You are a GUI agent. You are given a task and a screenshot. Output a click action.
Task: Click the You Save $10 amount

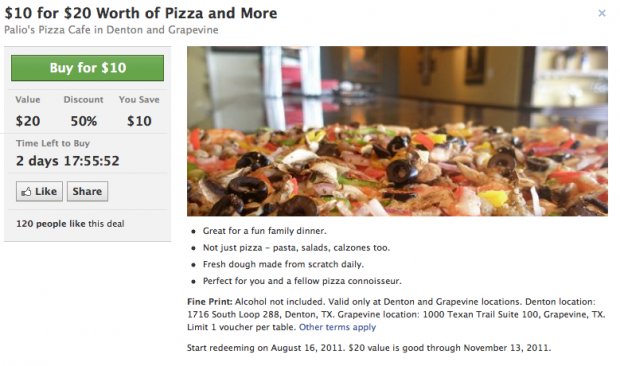139,121
